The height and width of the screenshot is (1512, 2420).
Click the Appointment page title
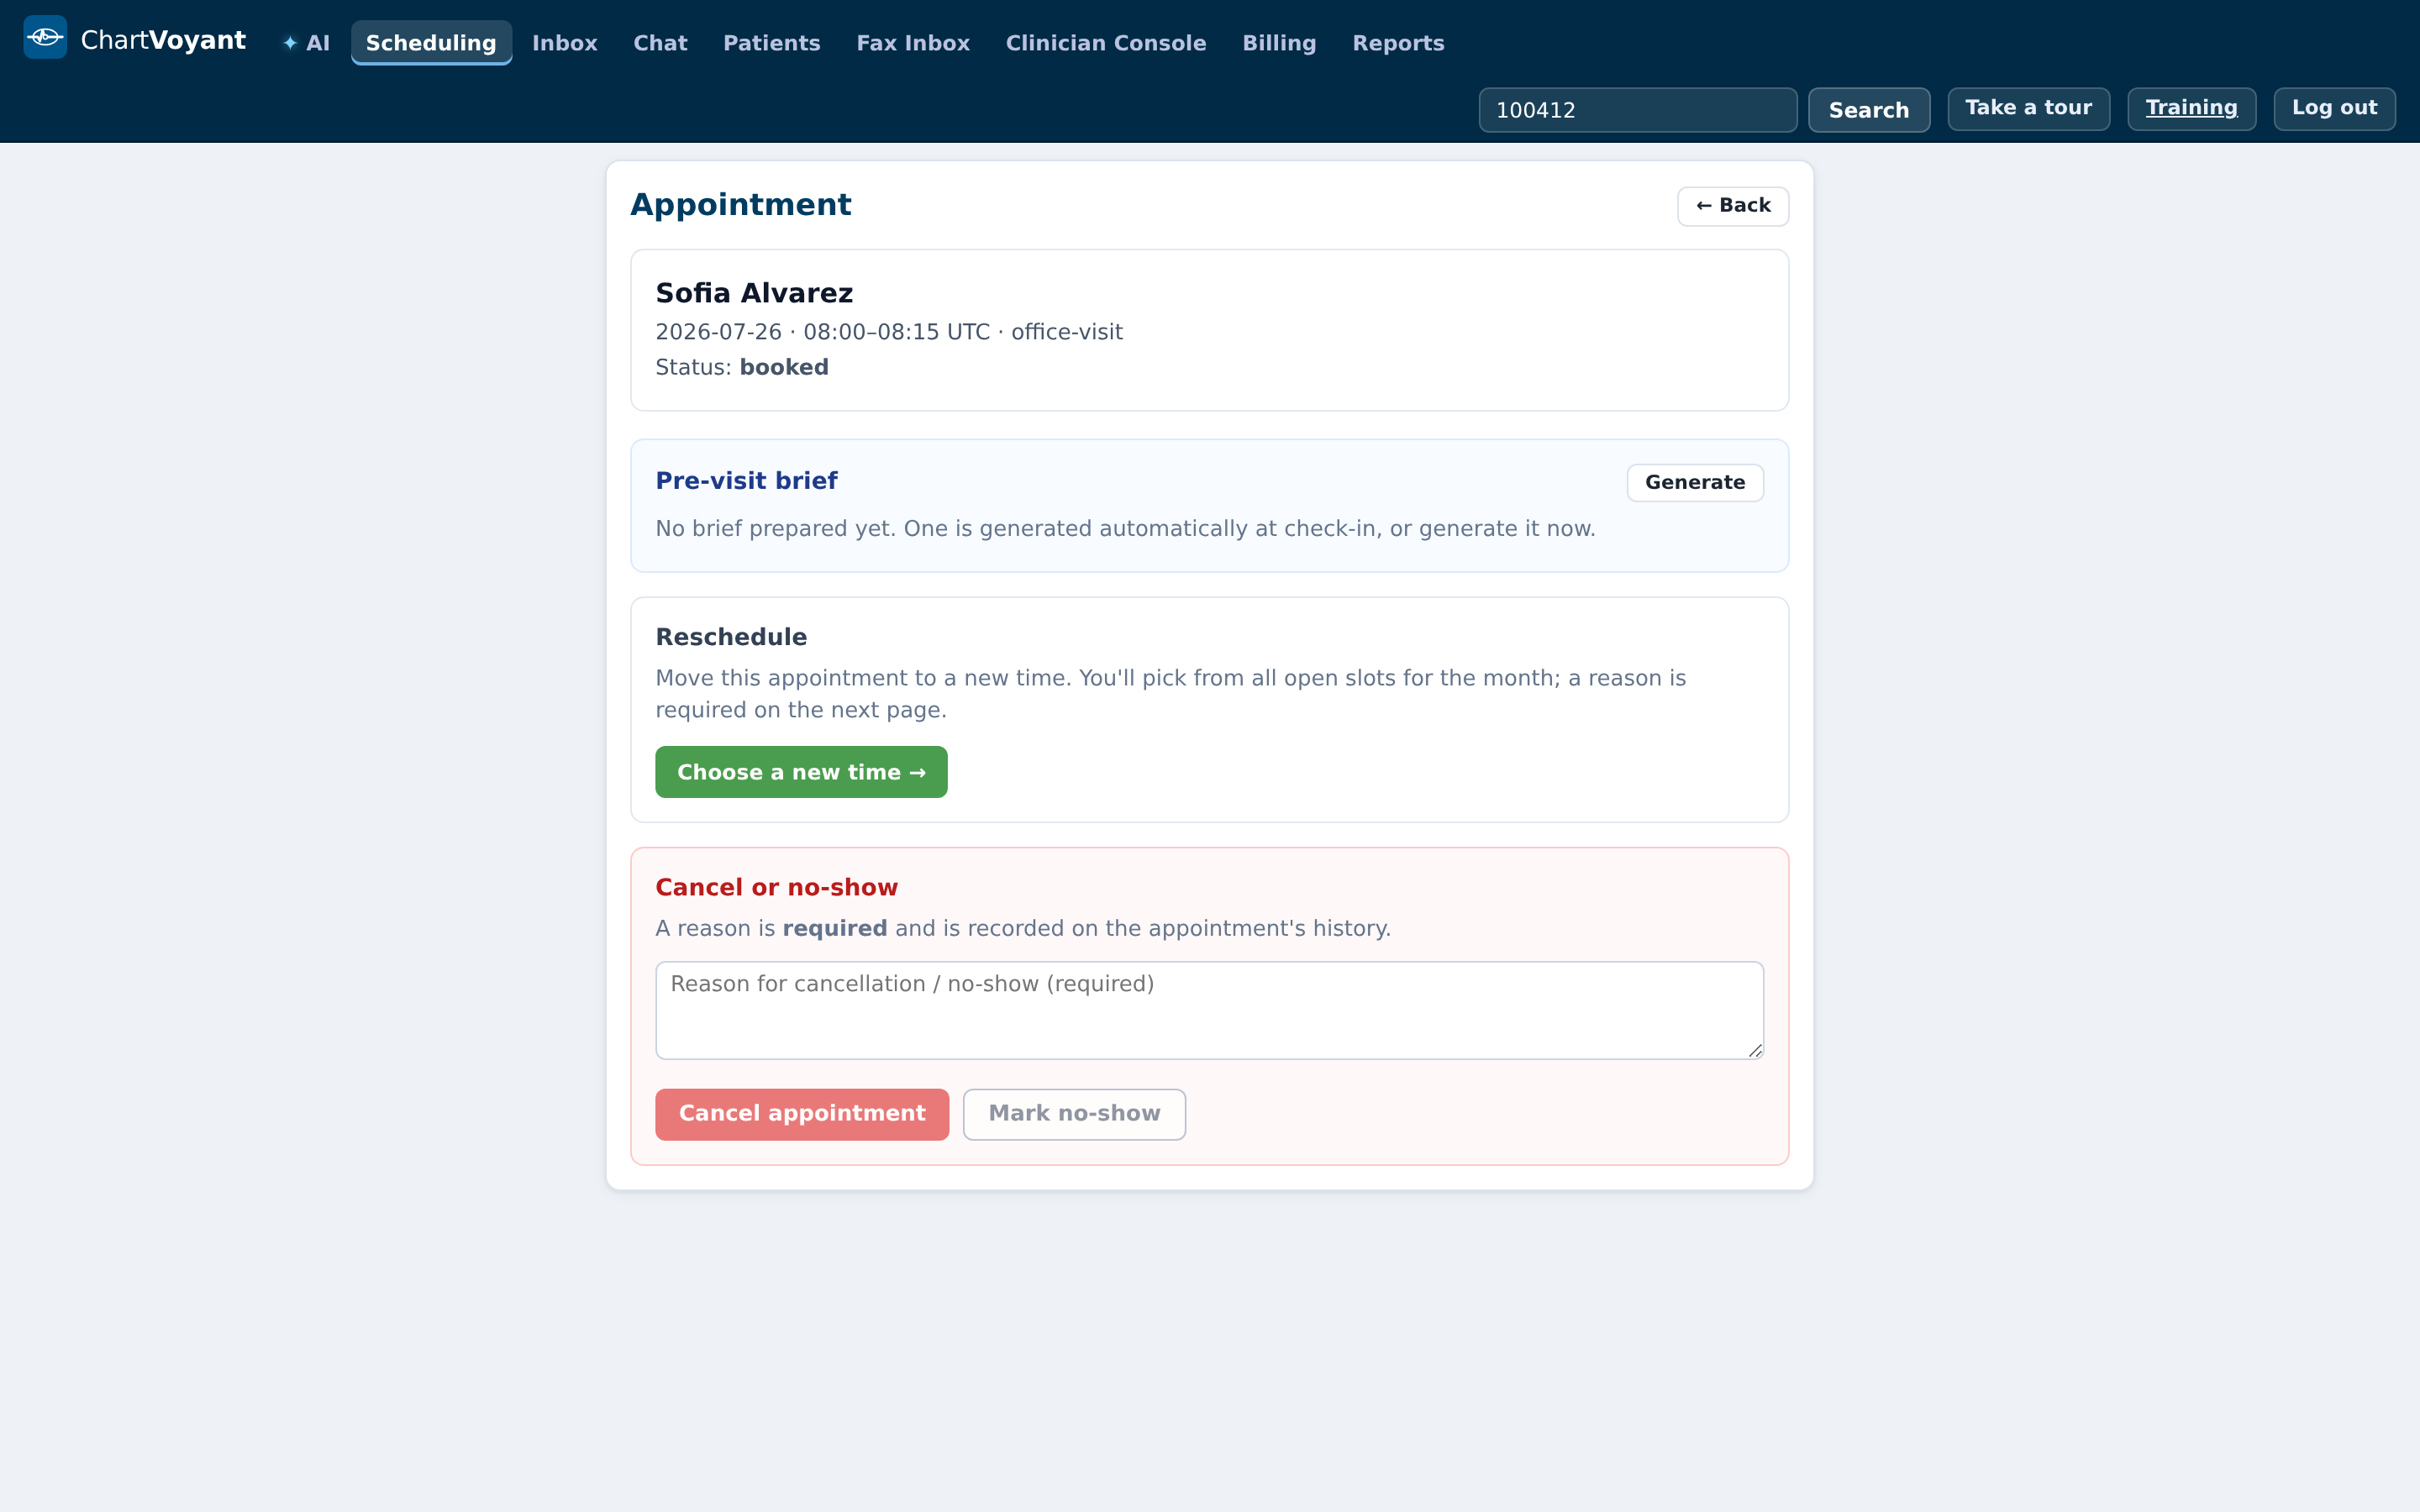[x=740, y=205]
